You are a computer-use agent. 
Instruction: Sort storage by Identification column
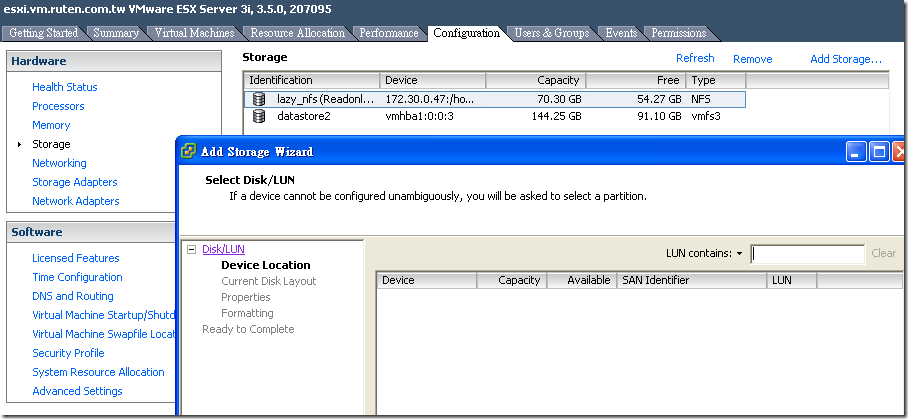pos(312,80)
